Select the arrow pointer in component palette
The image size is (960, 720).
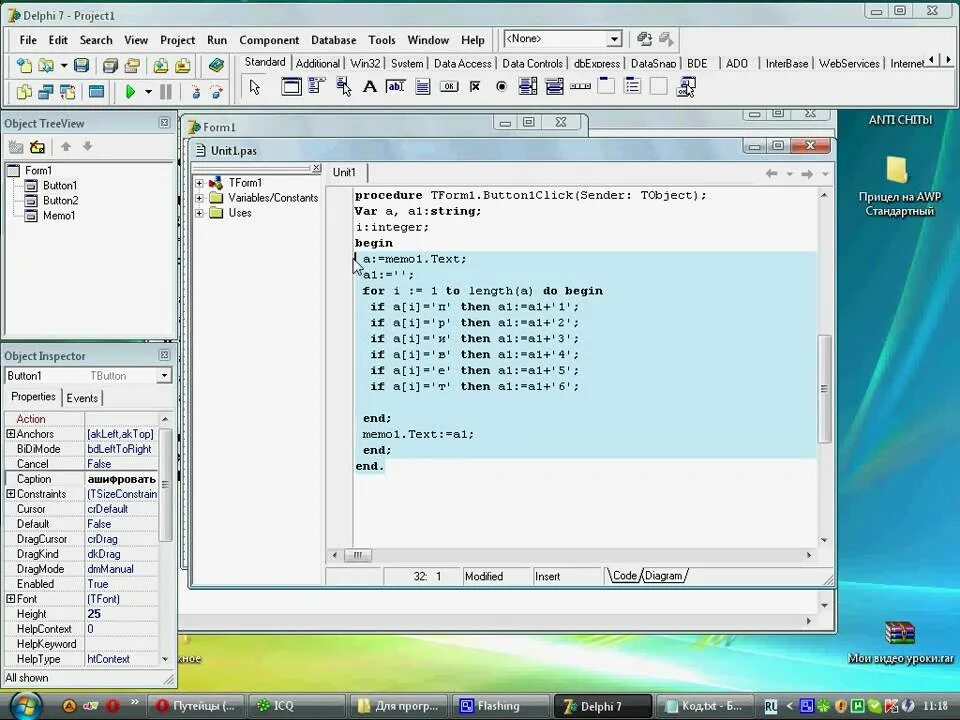point(255,87)
